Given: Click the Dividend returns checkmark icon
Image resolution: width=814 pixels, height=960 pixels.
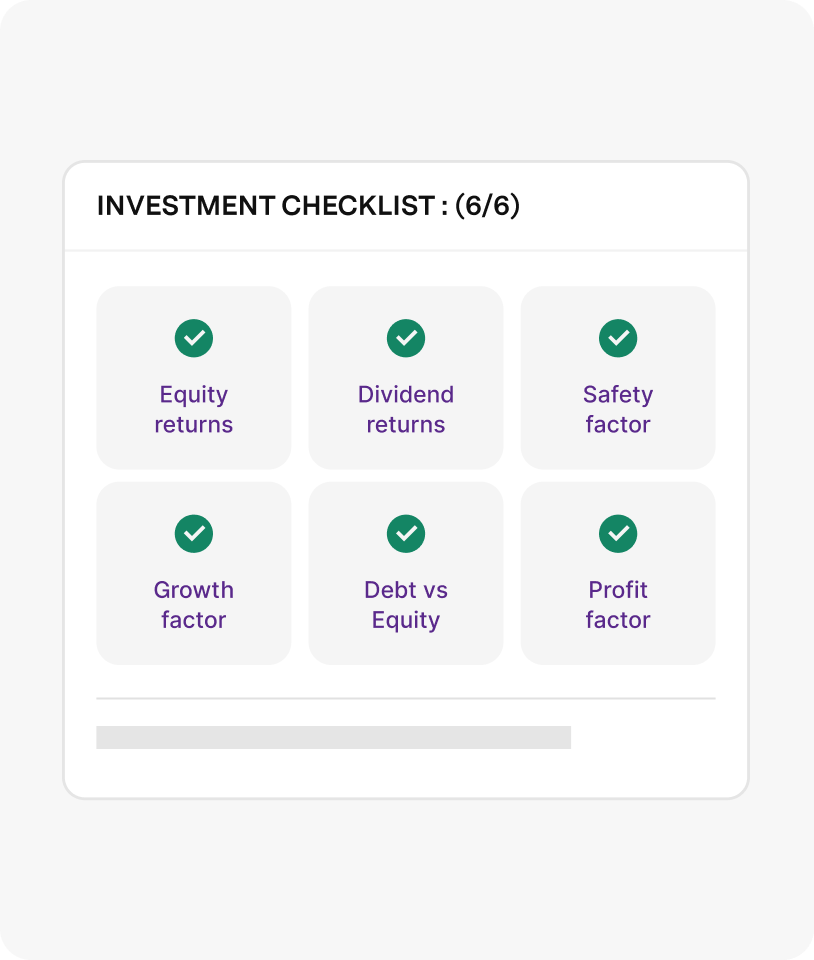Looking at the screenshot, I should (x=405, y=338).
